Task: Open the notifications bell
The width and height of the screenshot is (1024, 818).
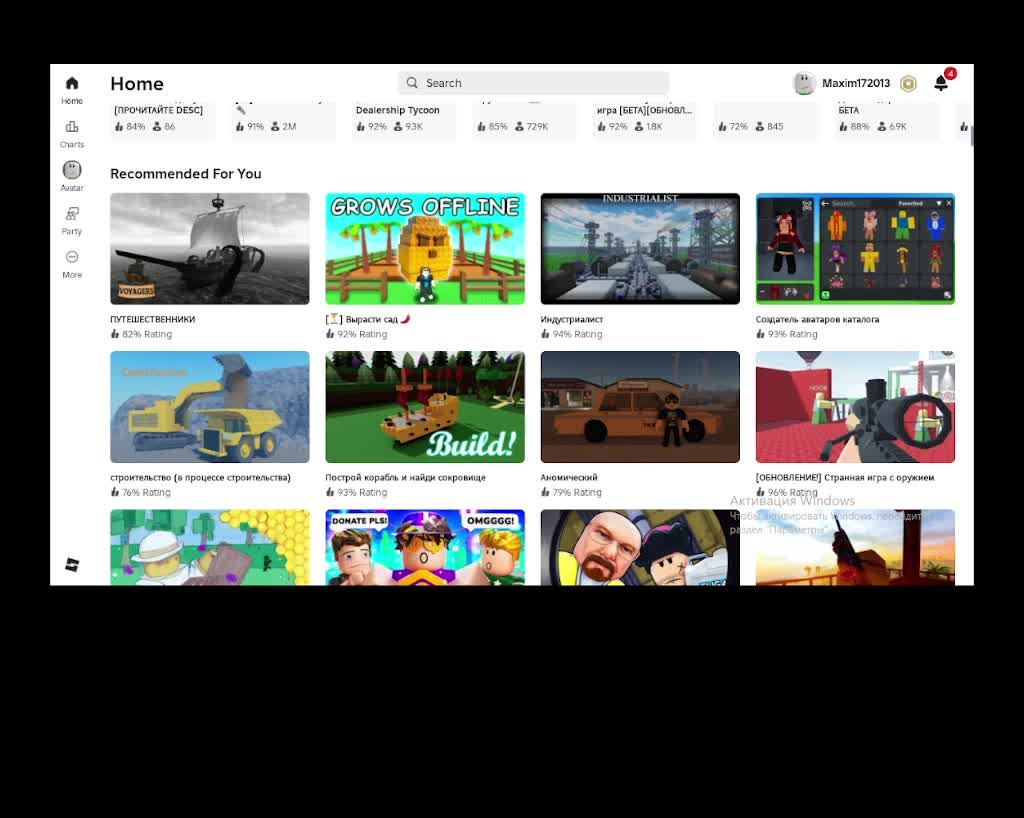Action: [941, 83]
